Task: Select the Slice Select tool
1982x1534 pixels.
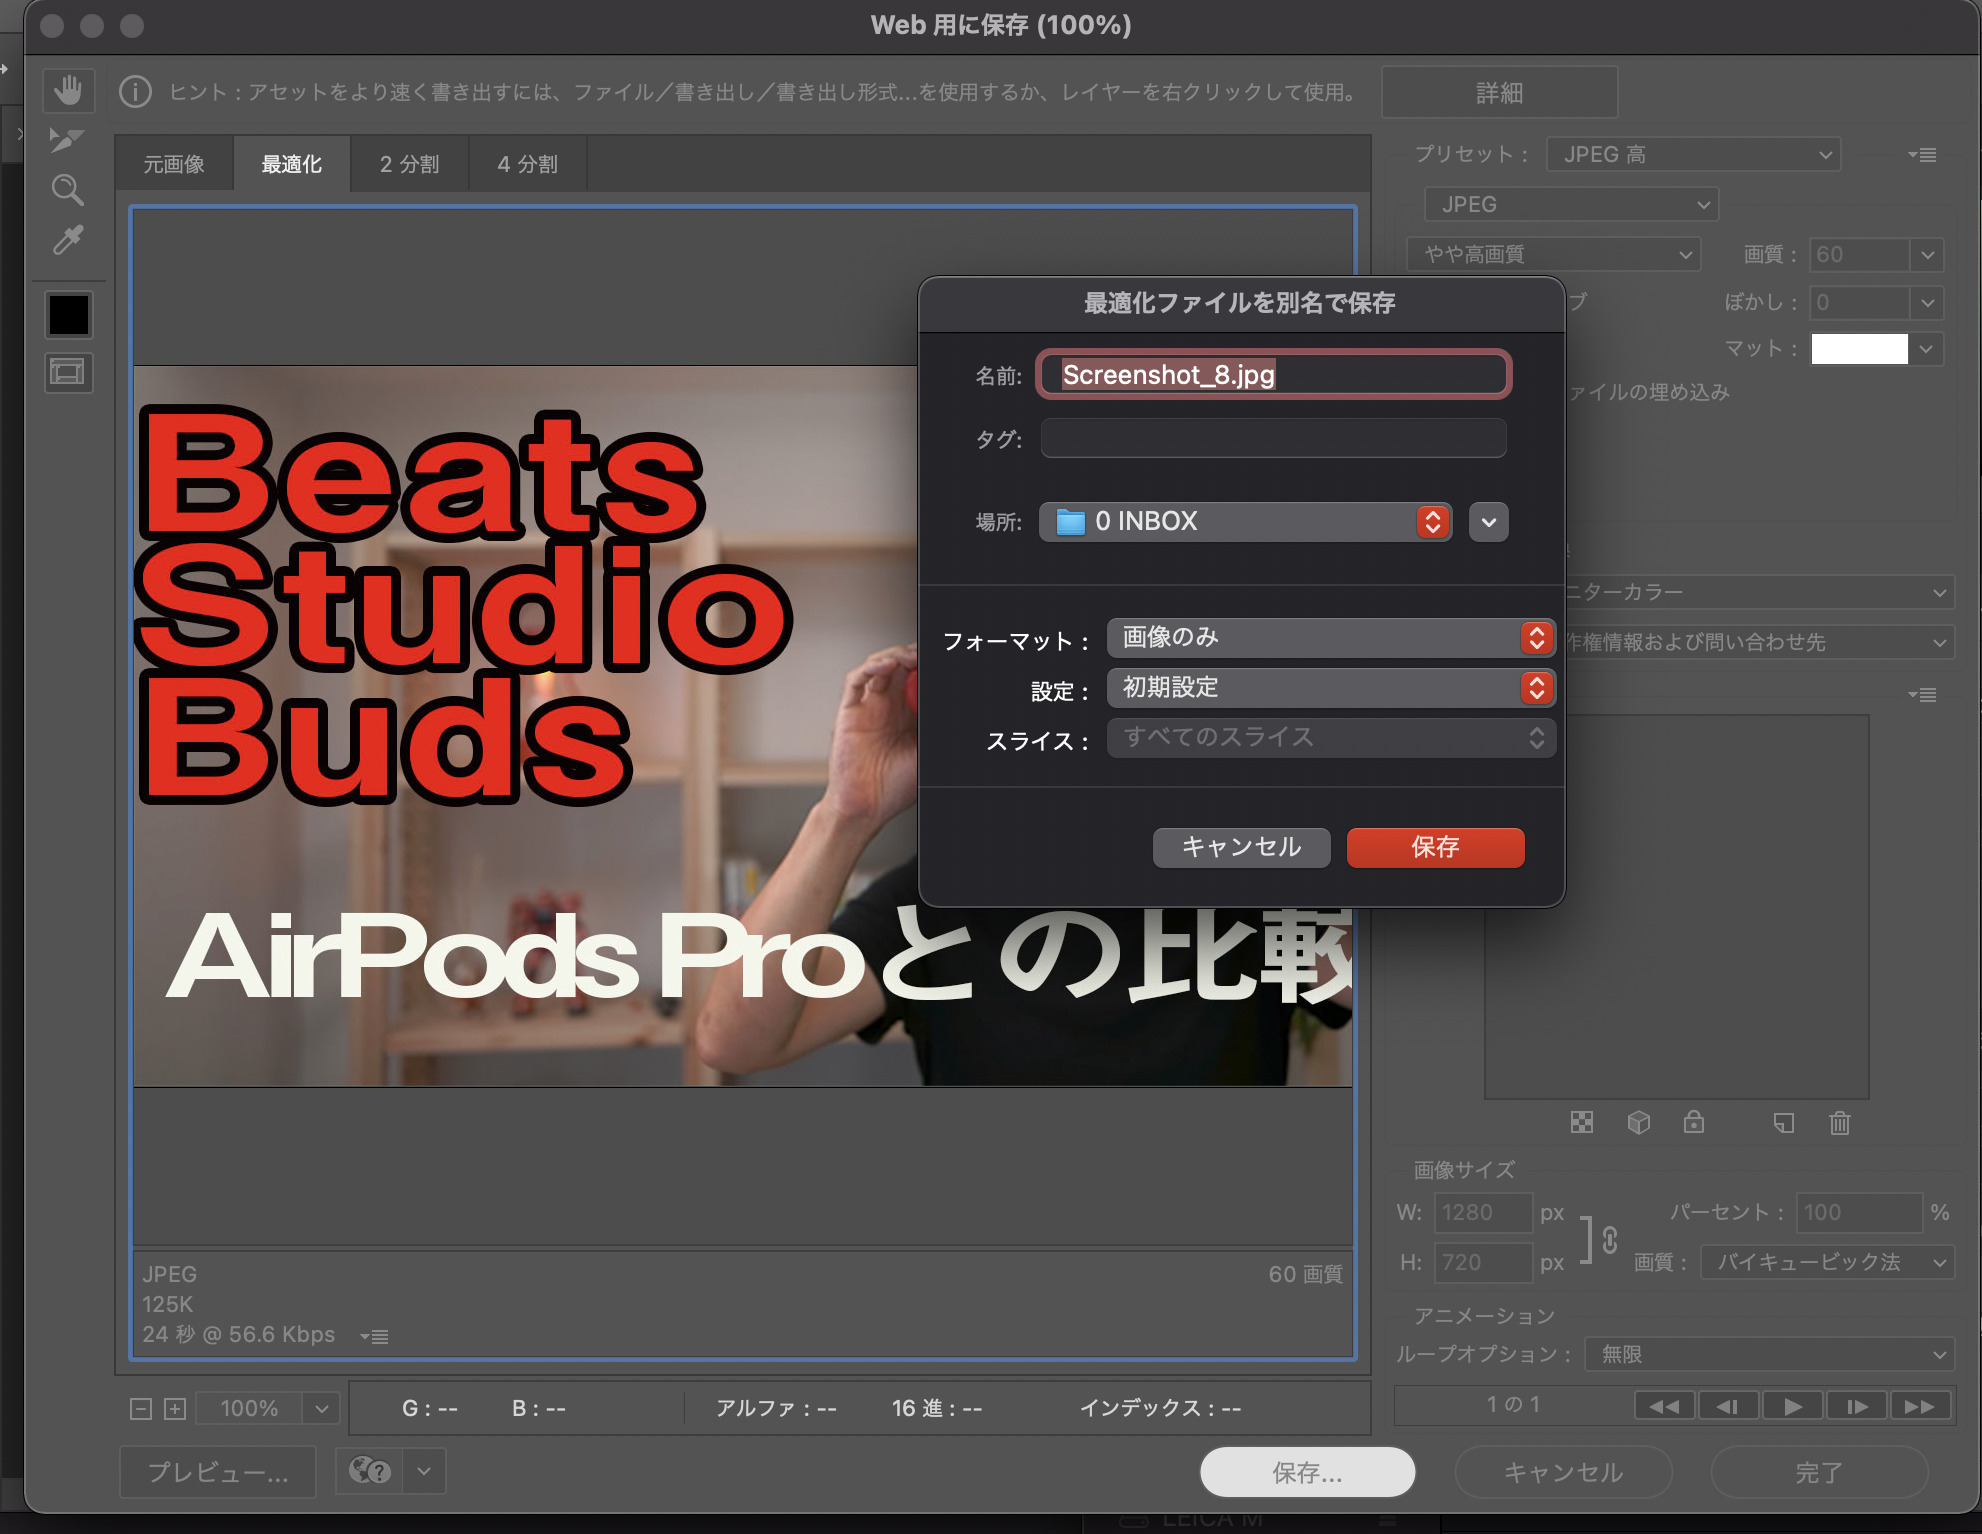Action: pyautogui.click(x=67, y=140)
